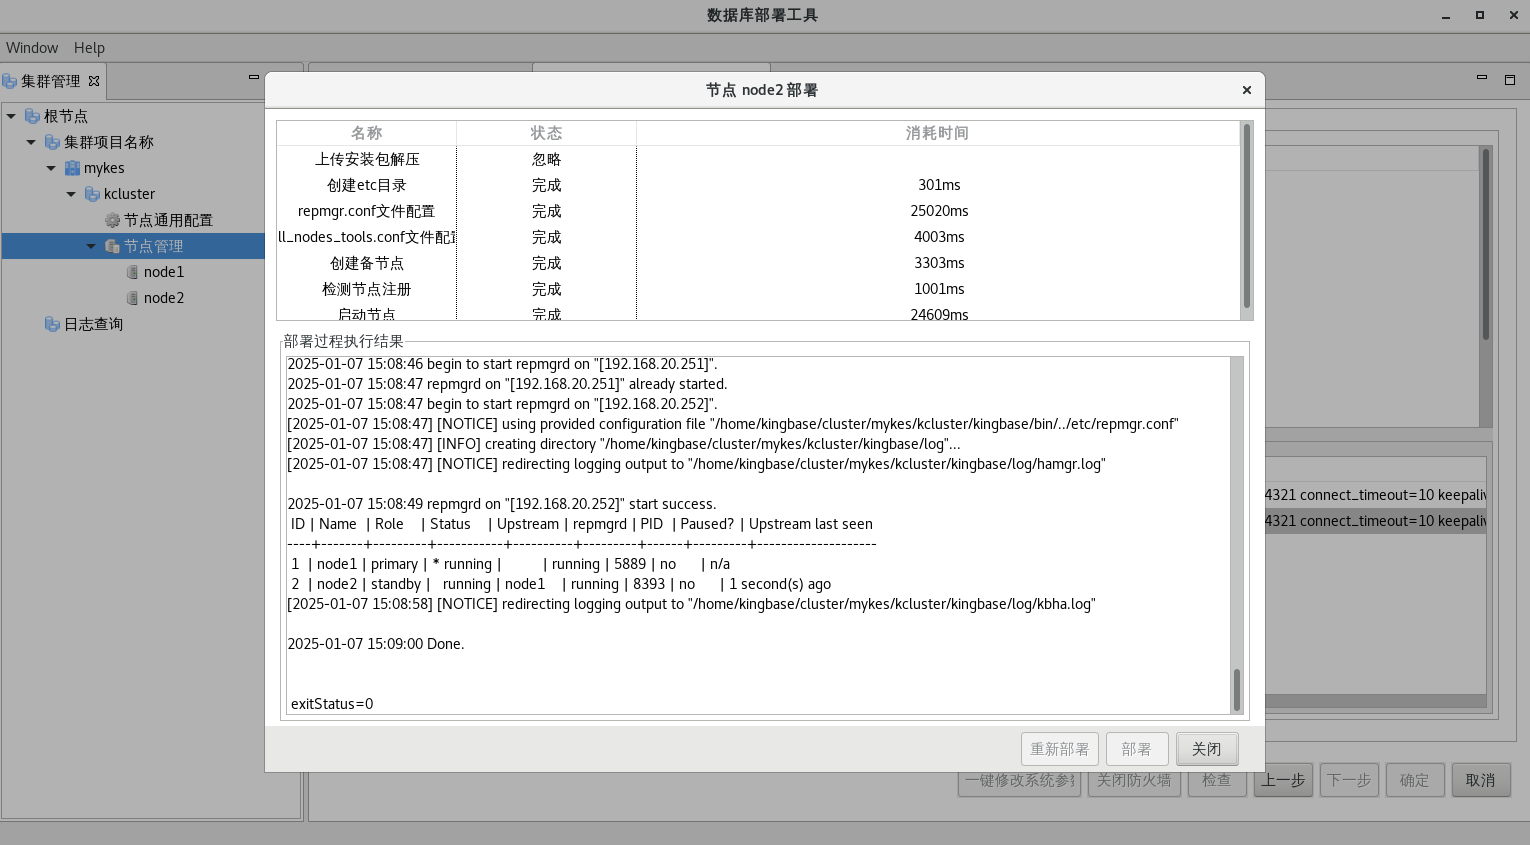Click the step table vertical scrollbar

tap(1246, 215)
